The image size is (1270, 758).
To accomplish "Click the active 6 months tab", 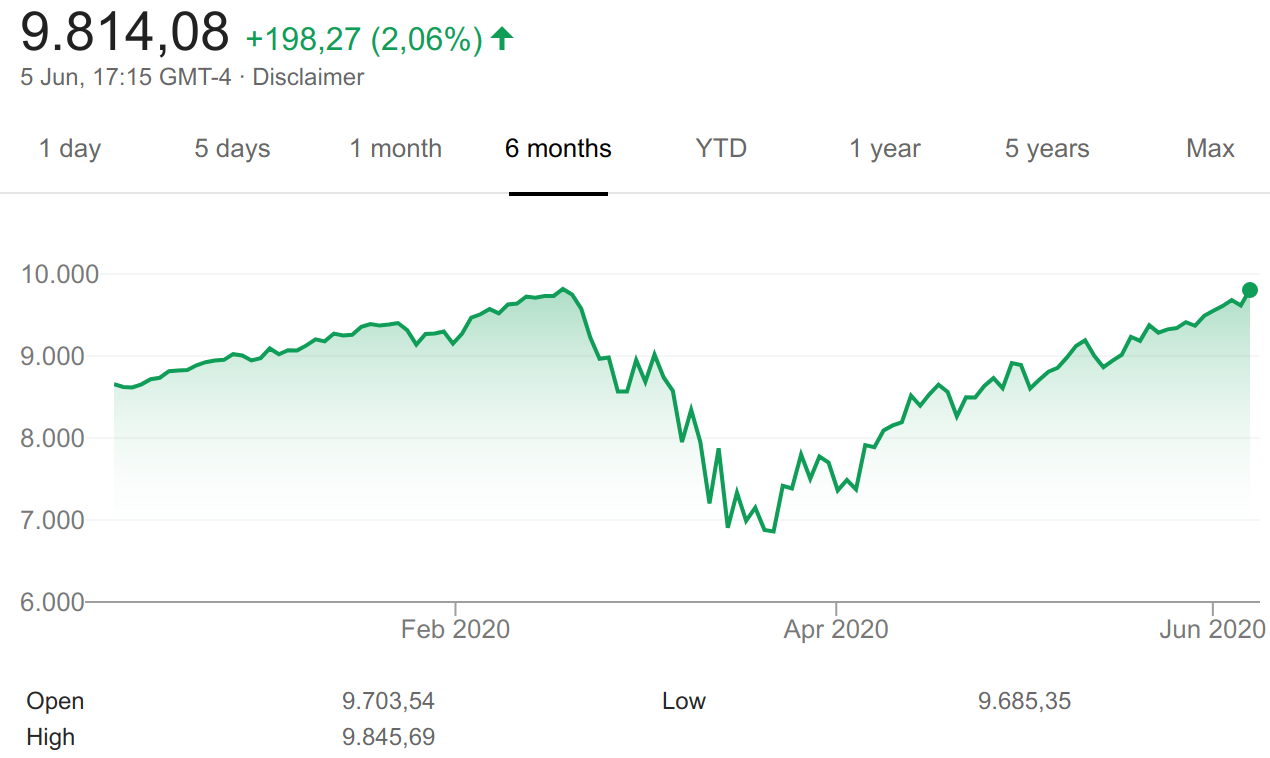I will point(558,149).
